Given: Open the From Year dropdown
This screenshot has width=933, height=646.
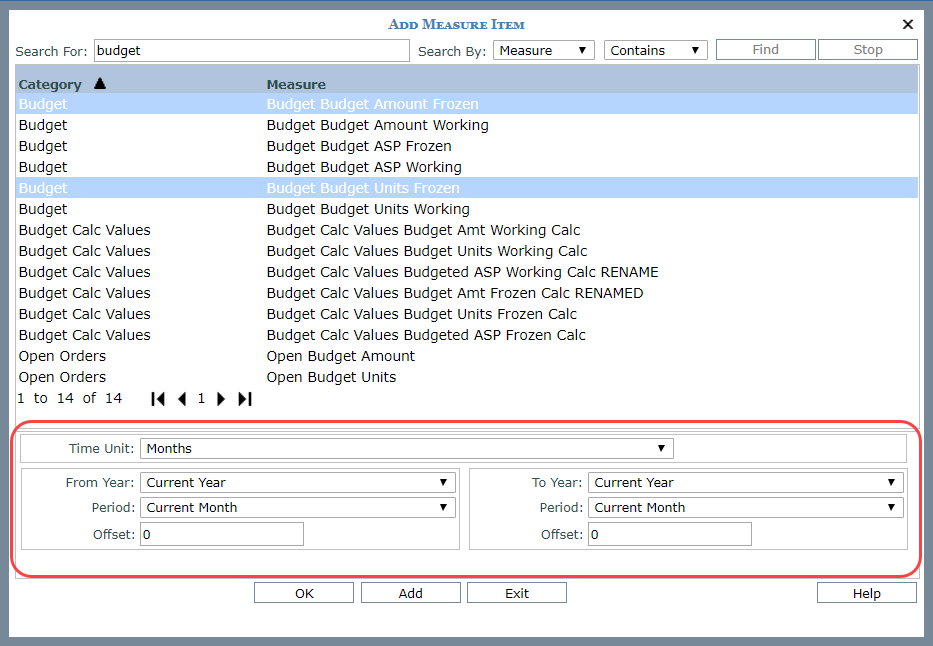Looking at the screenshot, I should point(297,483).
